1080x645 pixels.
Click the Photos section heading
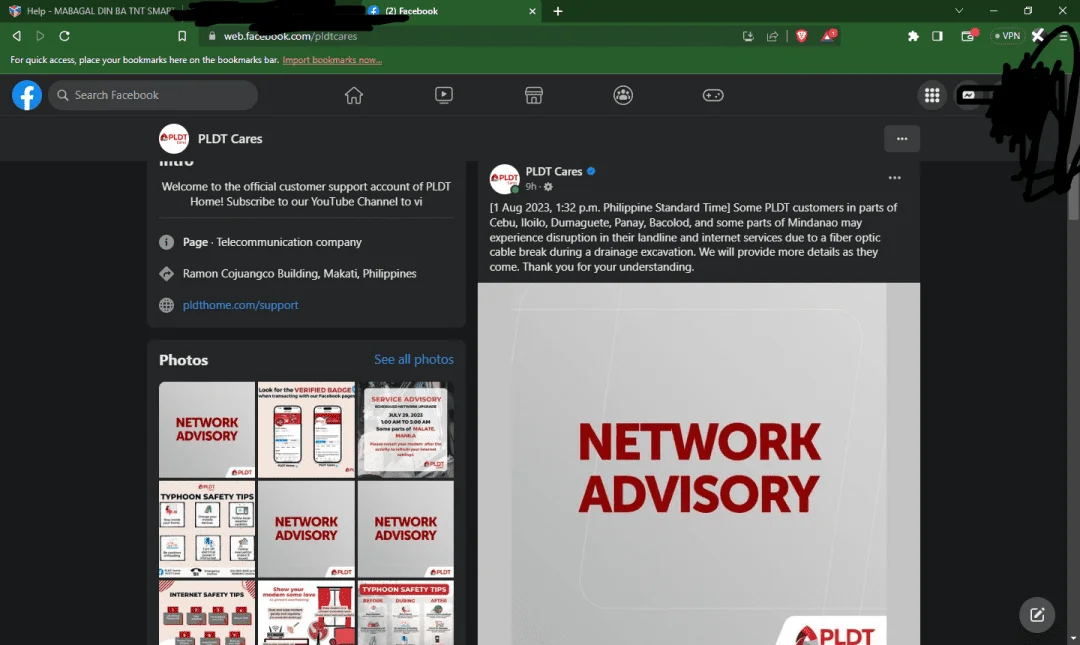(x=183, y=360)
